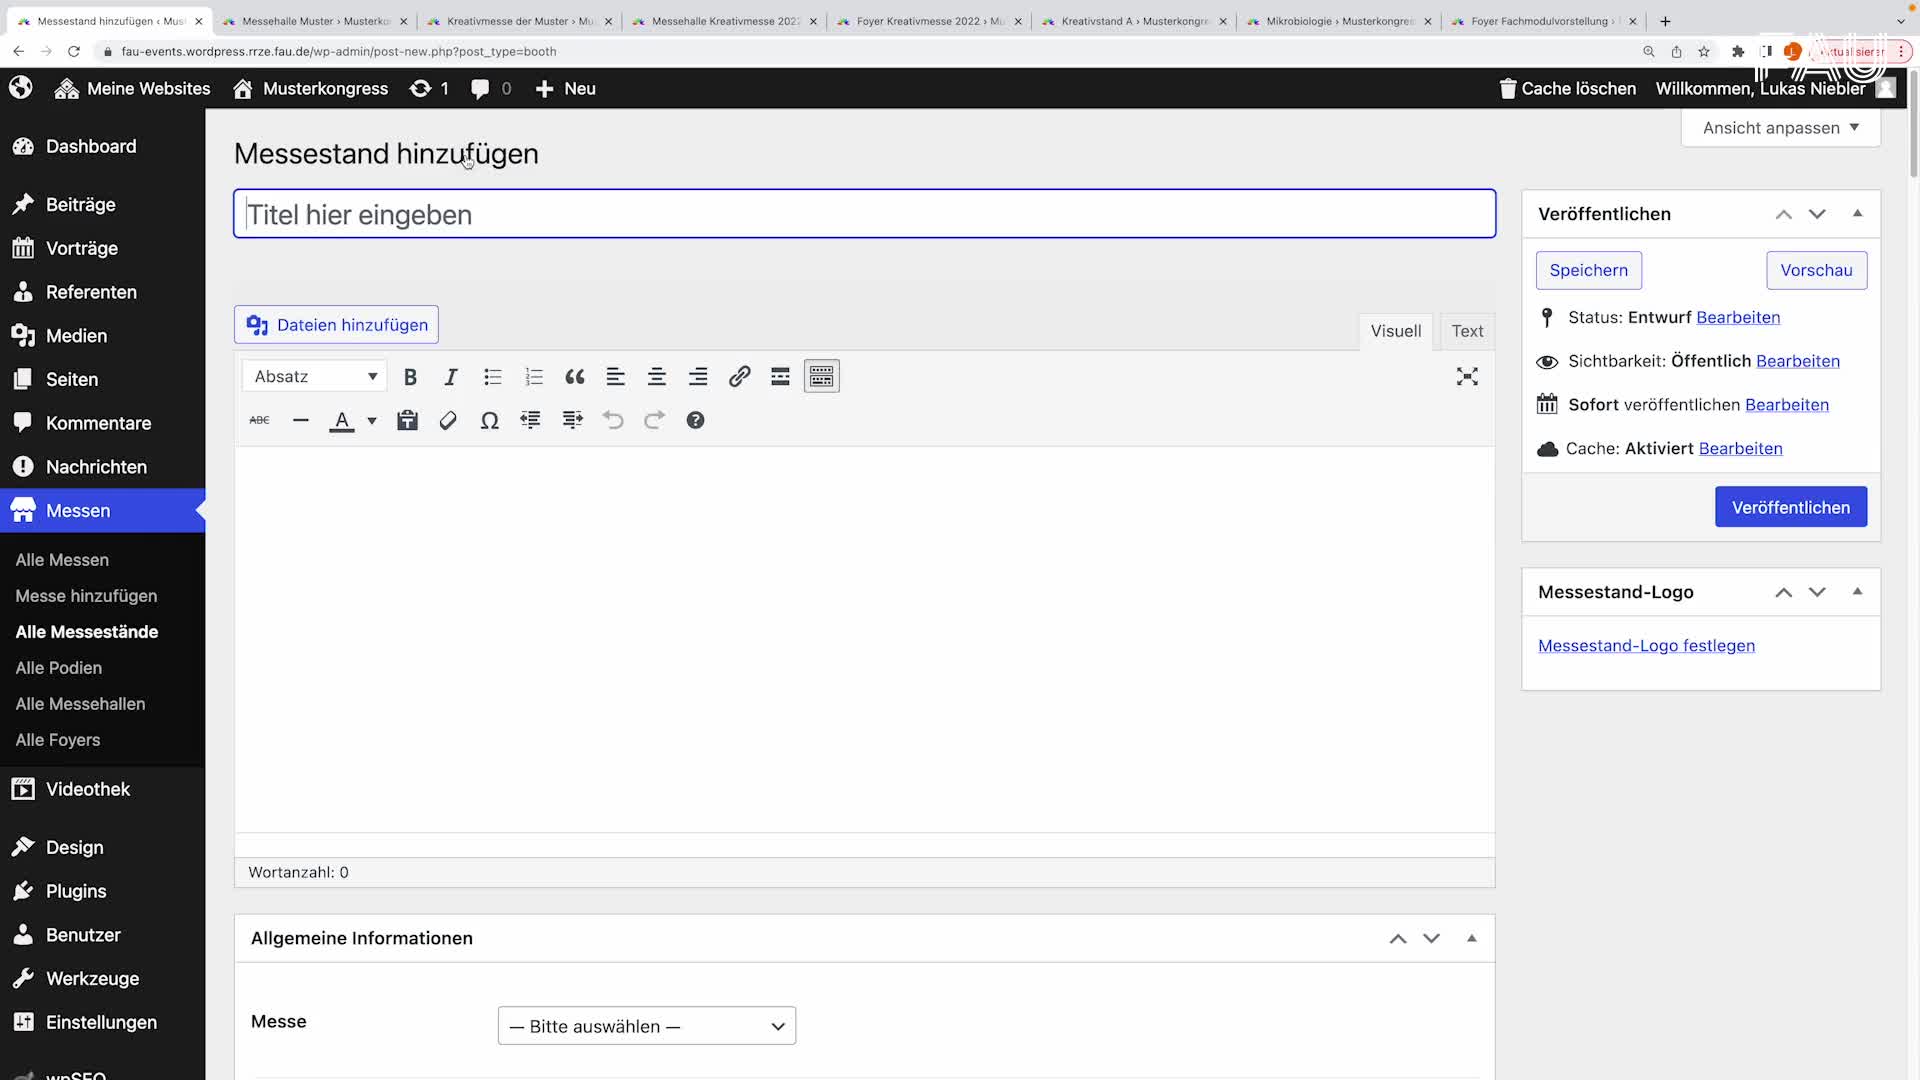Click the title input field
1920x1080 pixels.
point(864,214)
